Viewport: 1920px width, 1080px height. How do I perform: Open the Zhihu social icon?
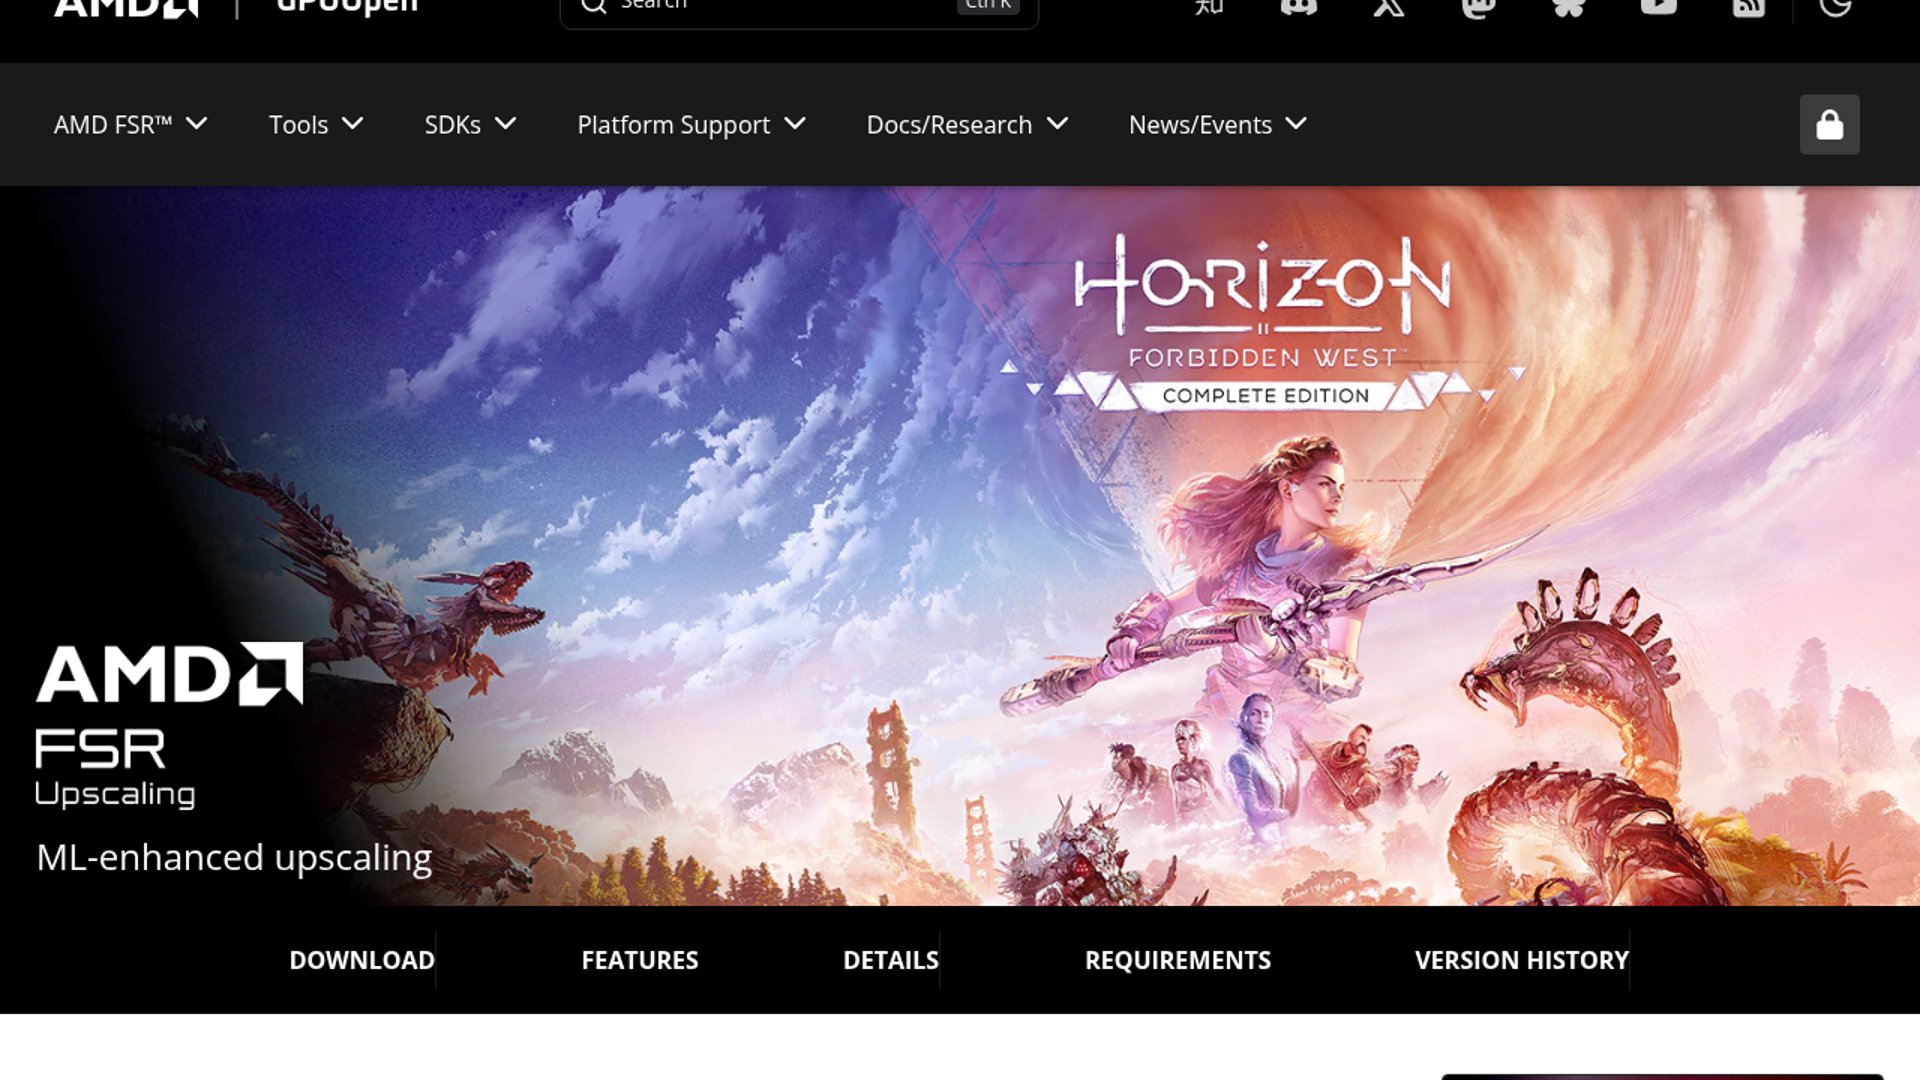point(1209,5)
